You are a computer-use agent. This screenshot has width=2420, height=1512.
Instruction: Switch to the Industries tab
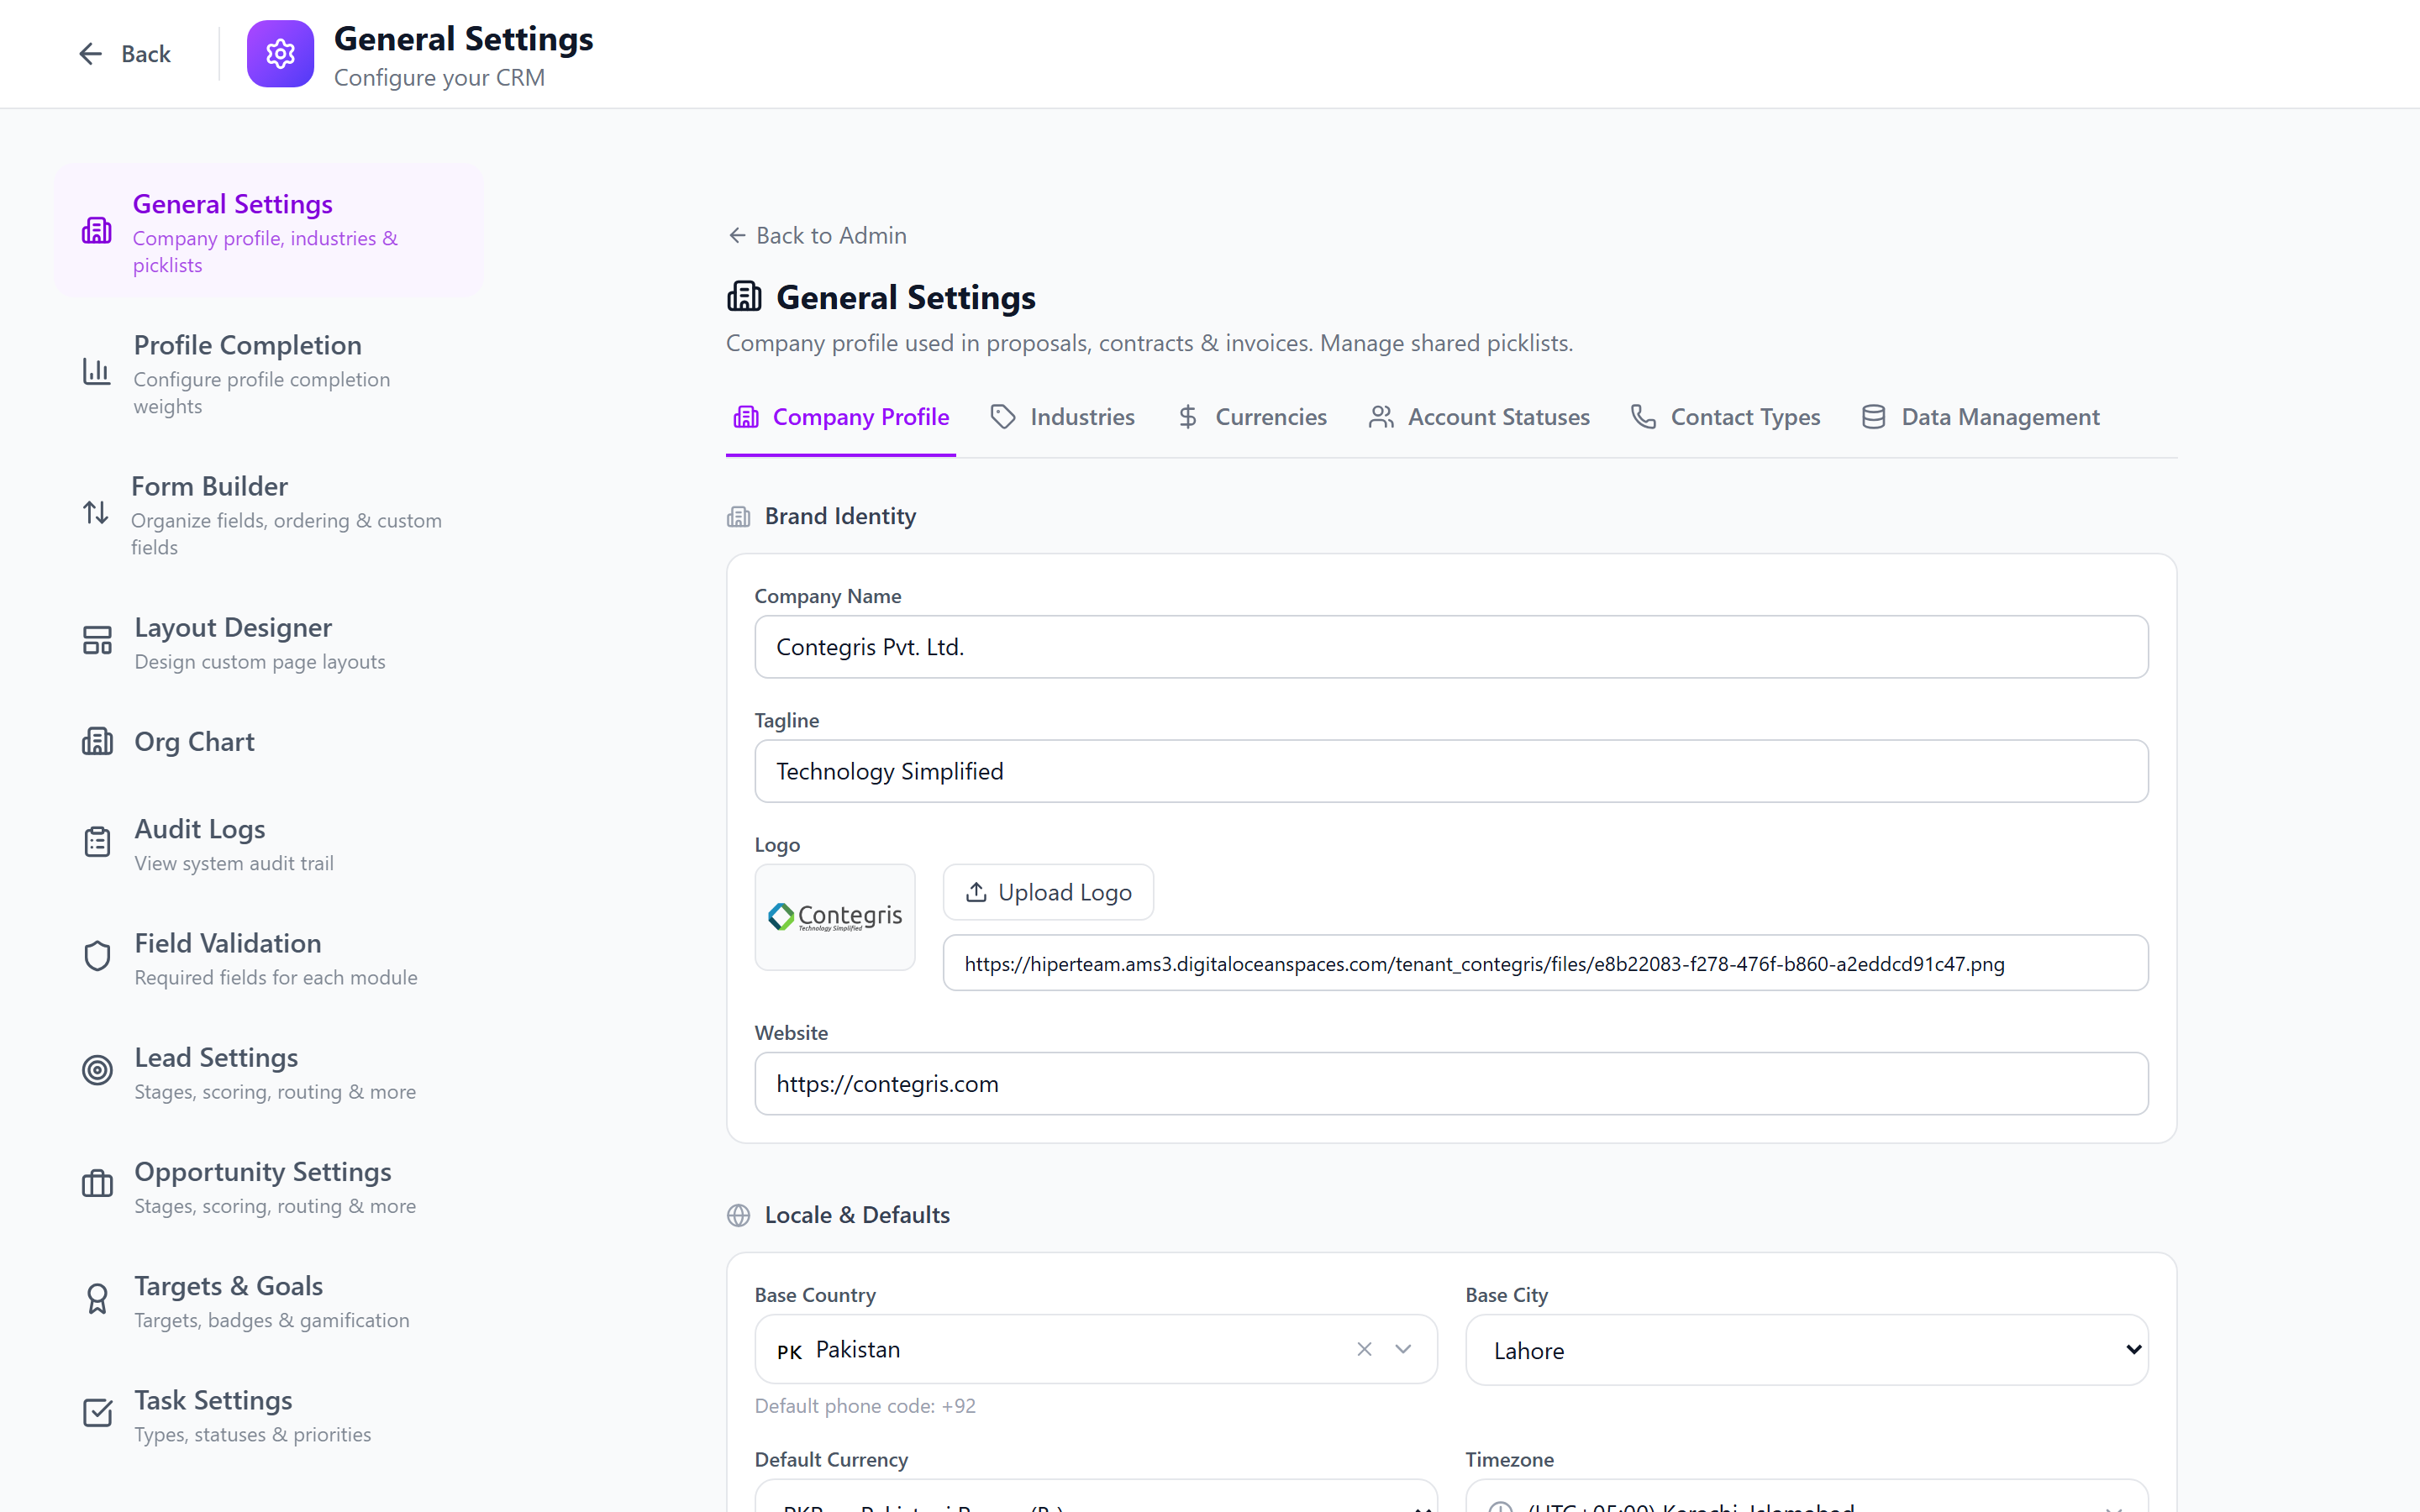pos(1063,417)
